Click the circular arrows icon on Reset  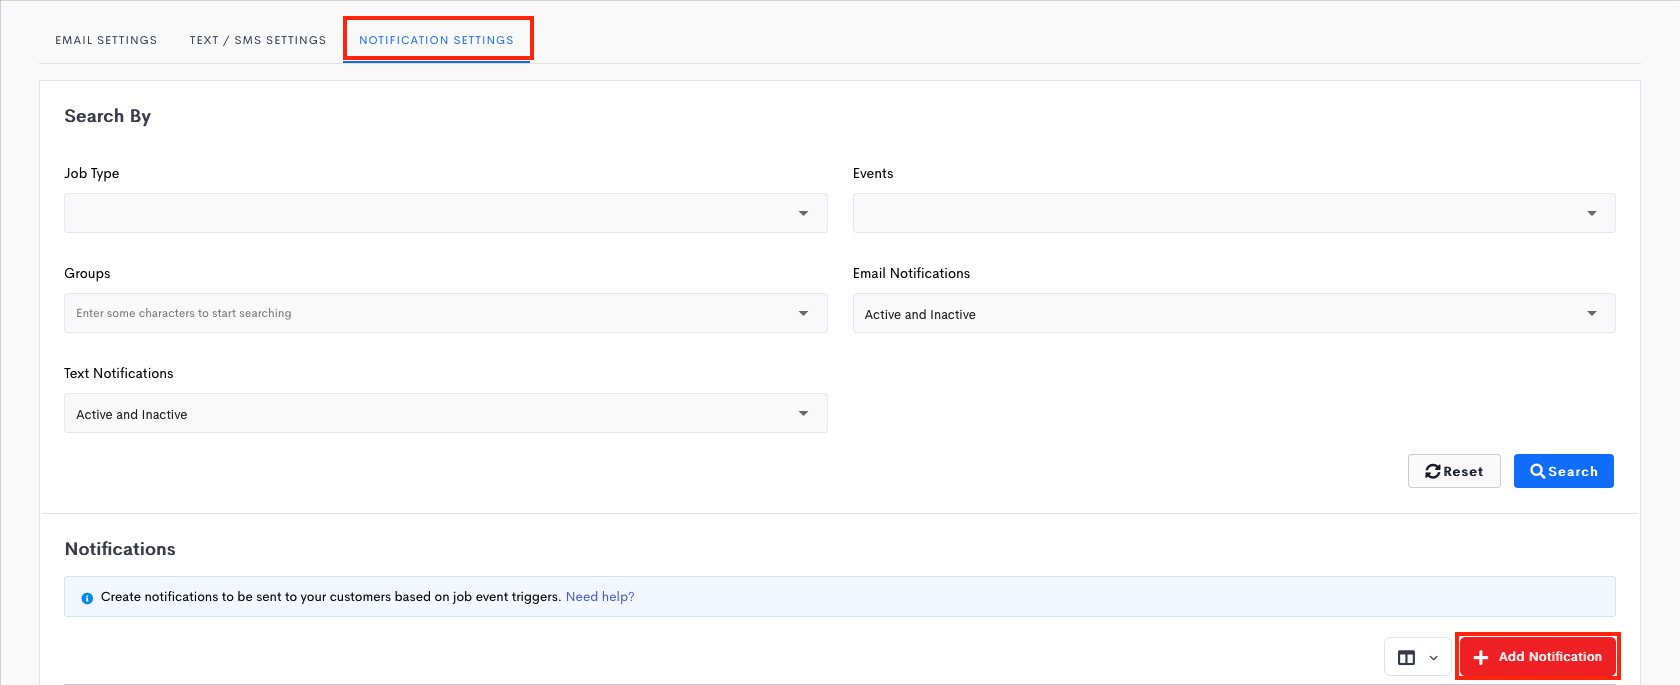click(x=1433, y=471)
